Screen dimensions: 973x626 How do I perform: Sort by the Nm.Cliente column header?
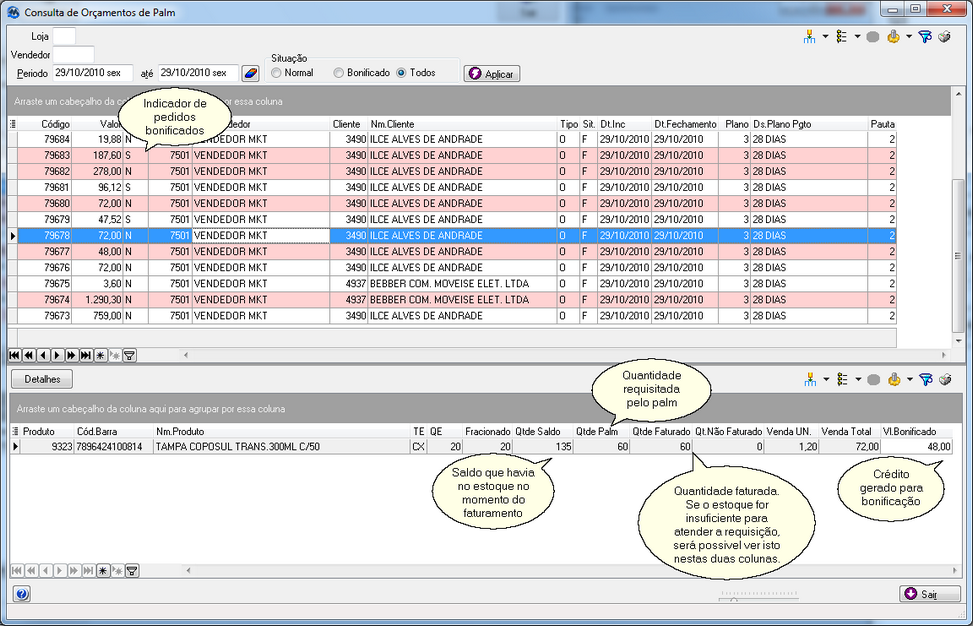coord(462,124)
